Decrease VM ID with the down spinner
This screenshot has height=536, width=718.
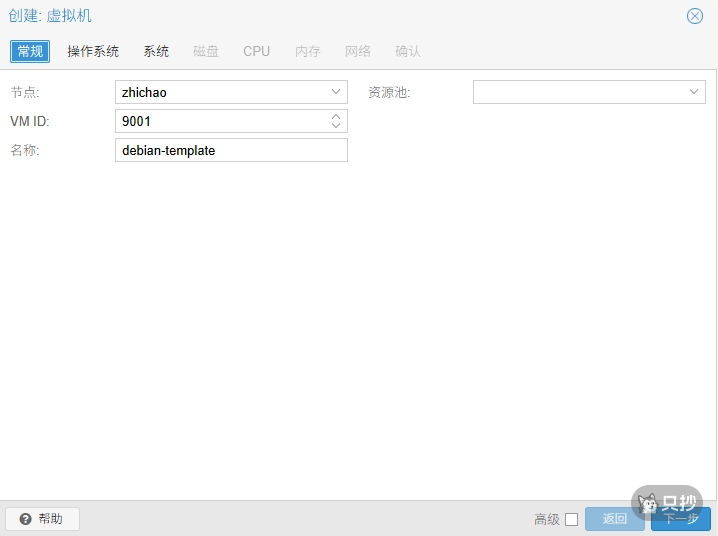click(336, 126)
